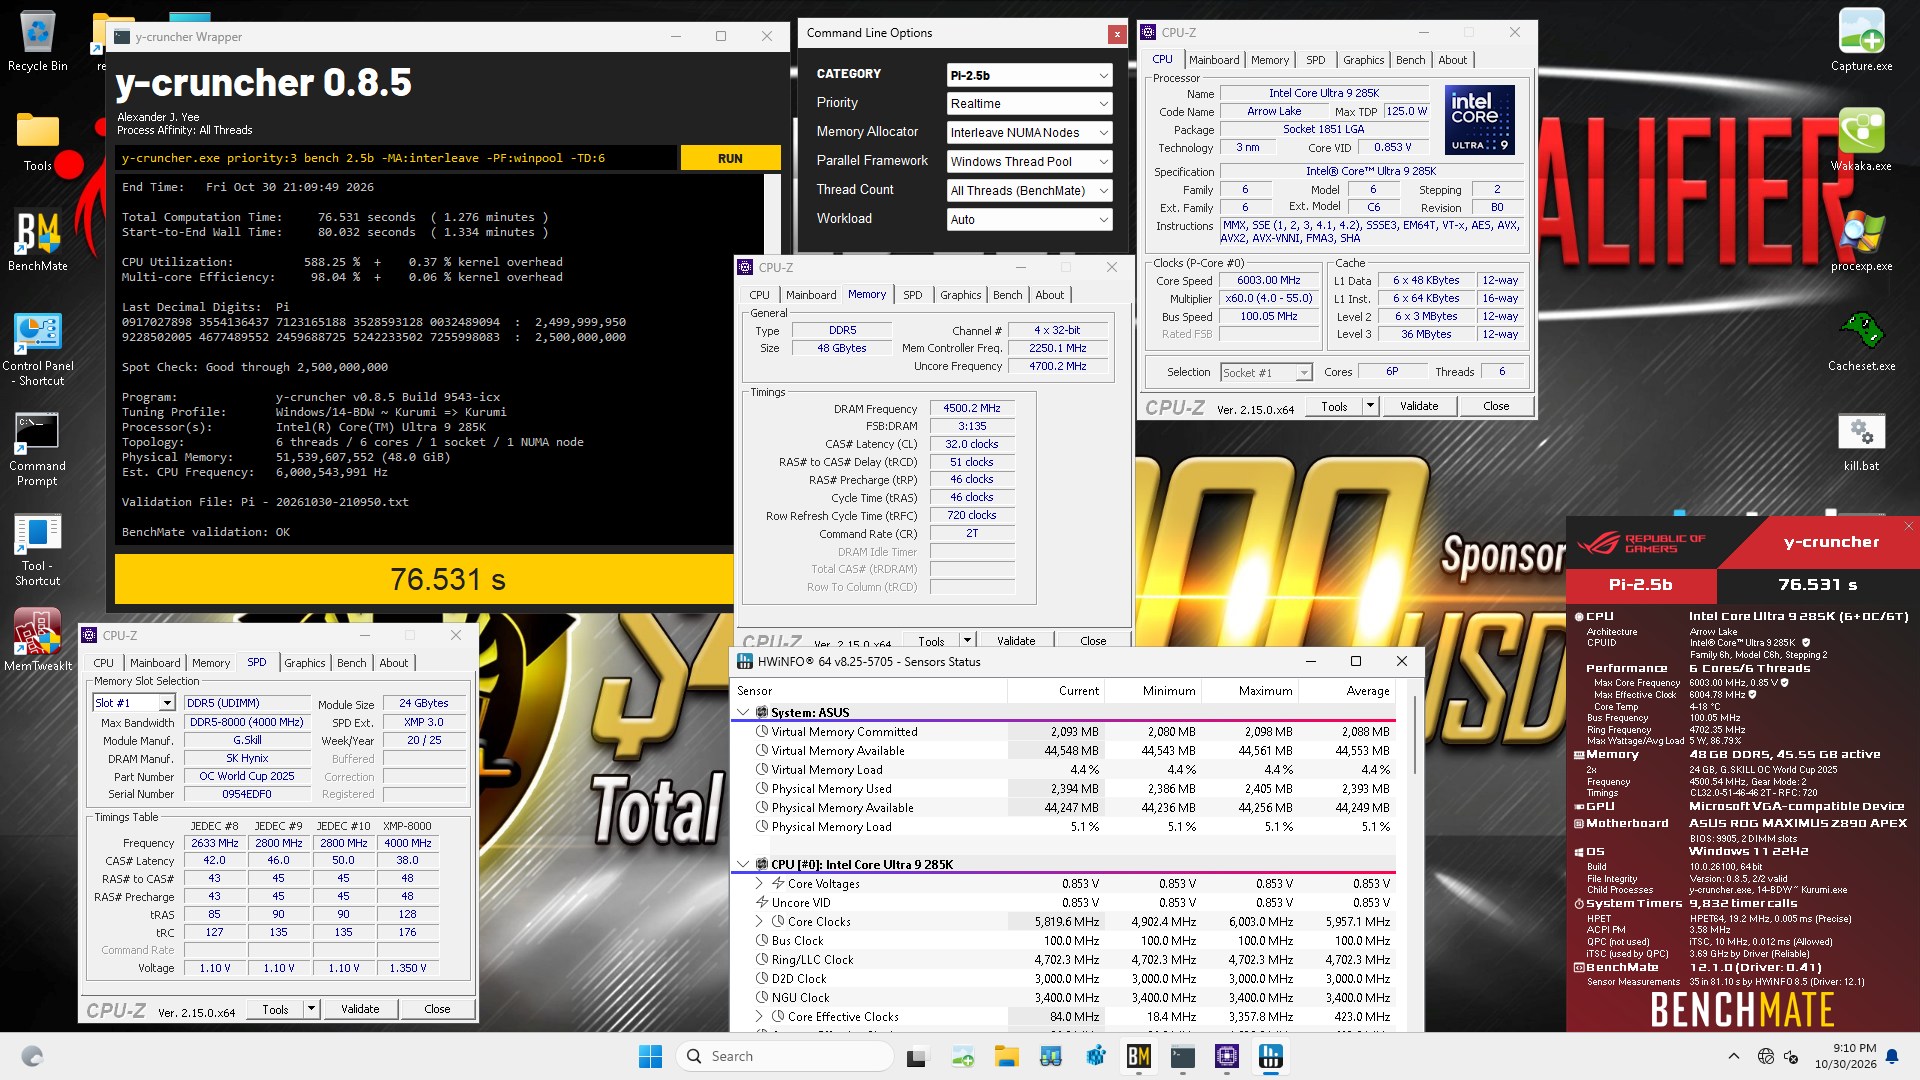Collapse the CPU [#0] Intel Core Ultra group
1920x1080 pixels.
[743, 865]
